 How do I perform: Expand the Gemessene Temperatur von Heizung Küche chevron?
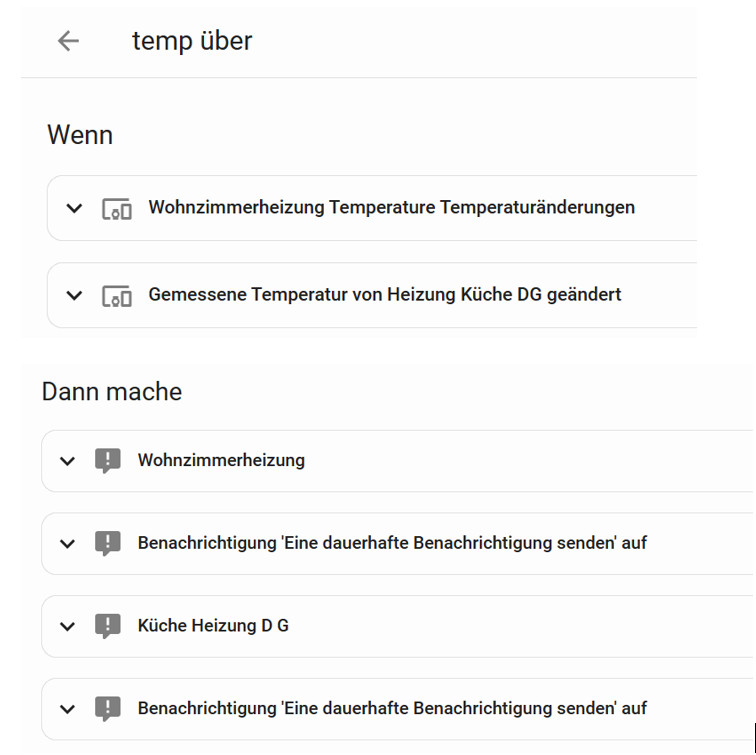(74, 295)
